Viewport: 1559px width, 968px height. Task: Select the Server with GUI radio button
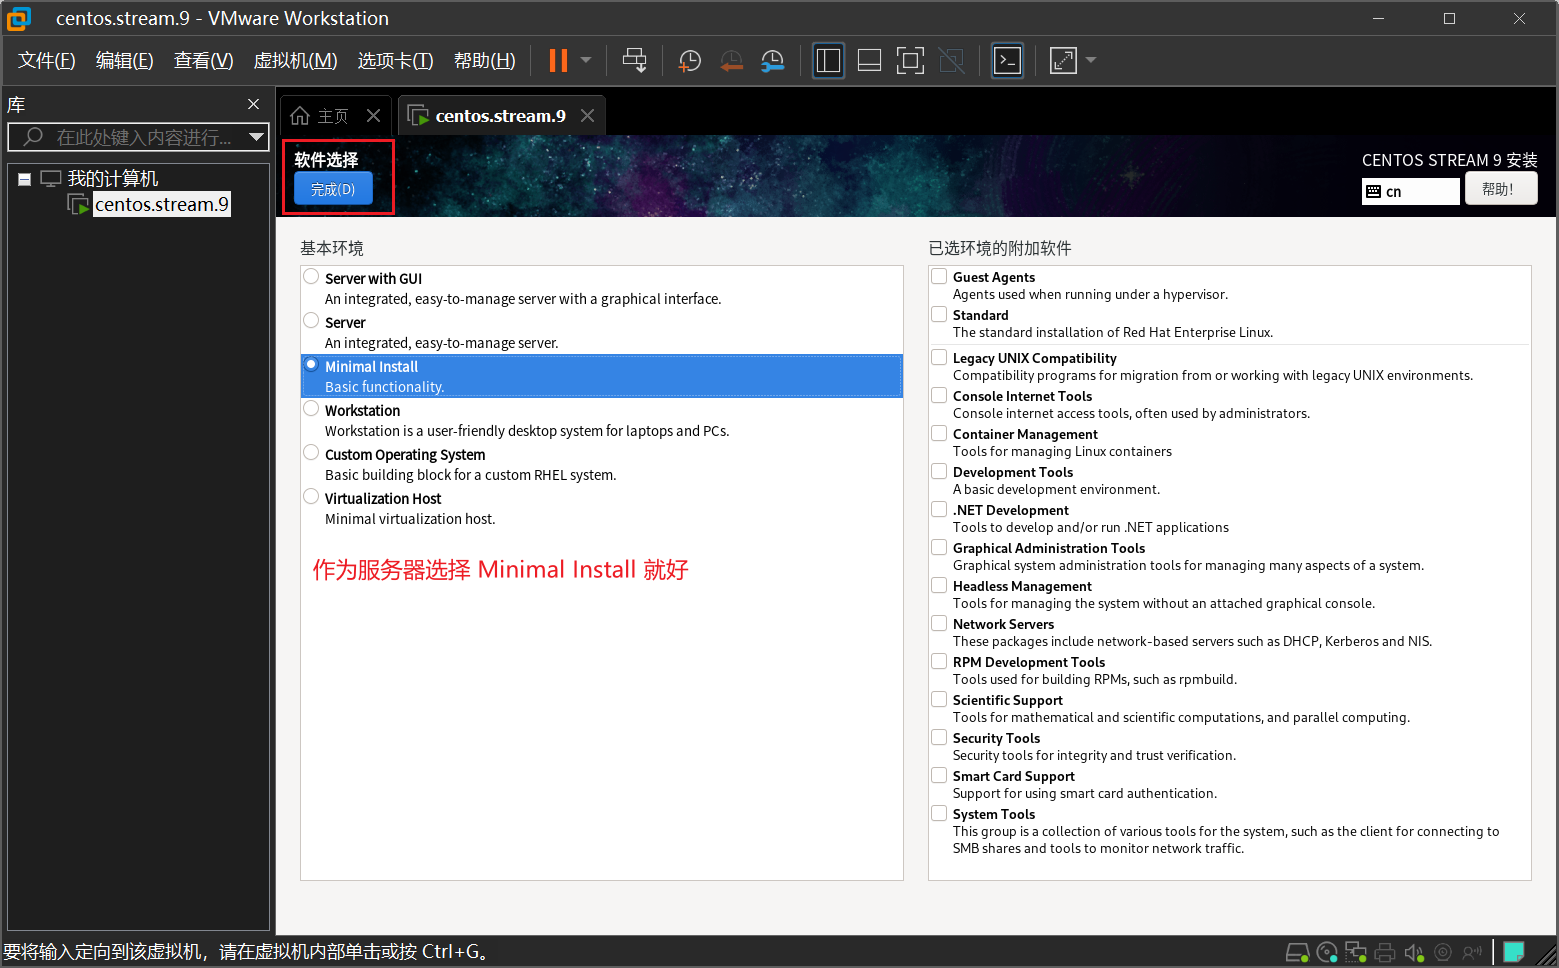pos(312,277)
